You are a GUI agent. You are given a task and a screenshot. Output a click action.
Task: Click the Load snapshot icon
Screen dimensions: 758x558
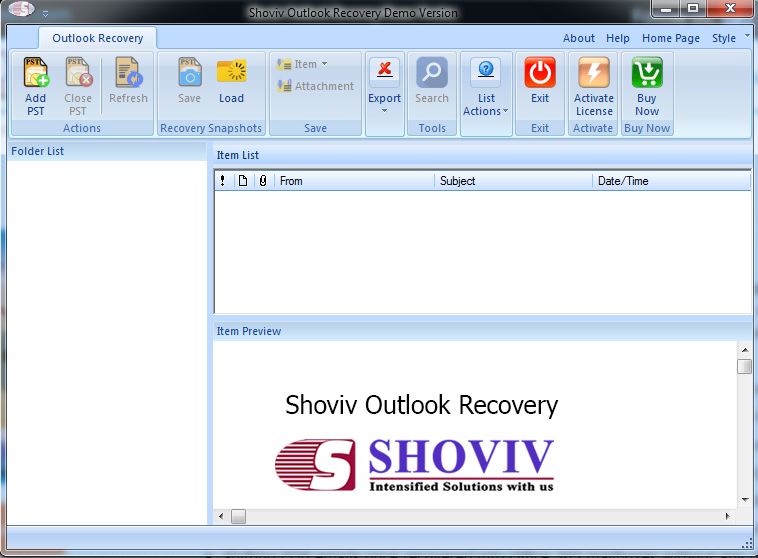coord(232,73)
